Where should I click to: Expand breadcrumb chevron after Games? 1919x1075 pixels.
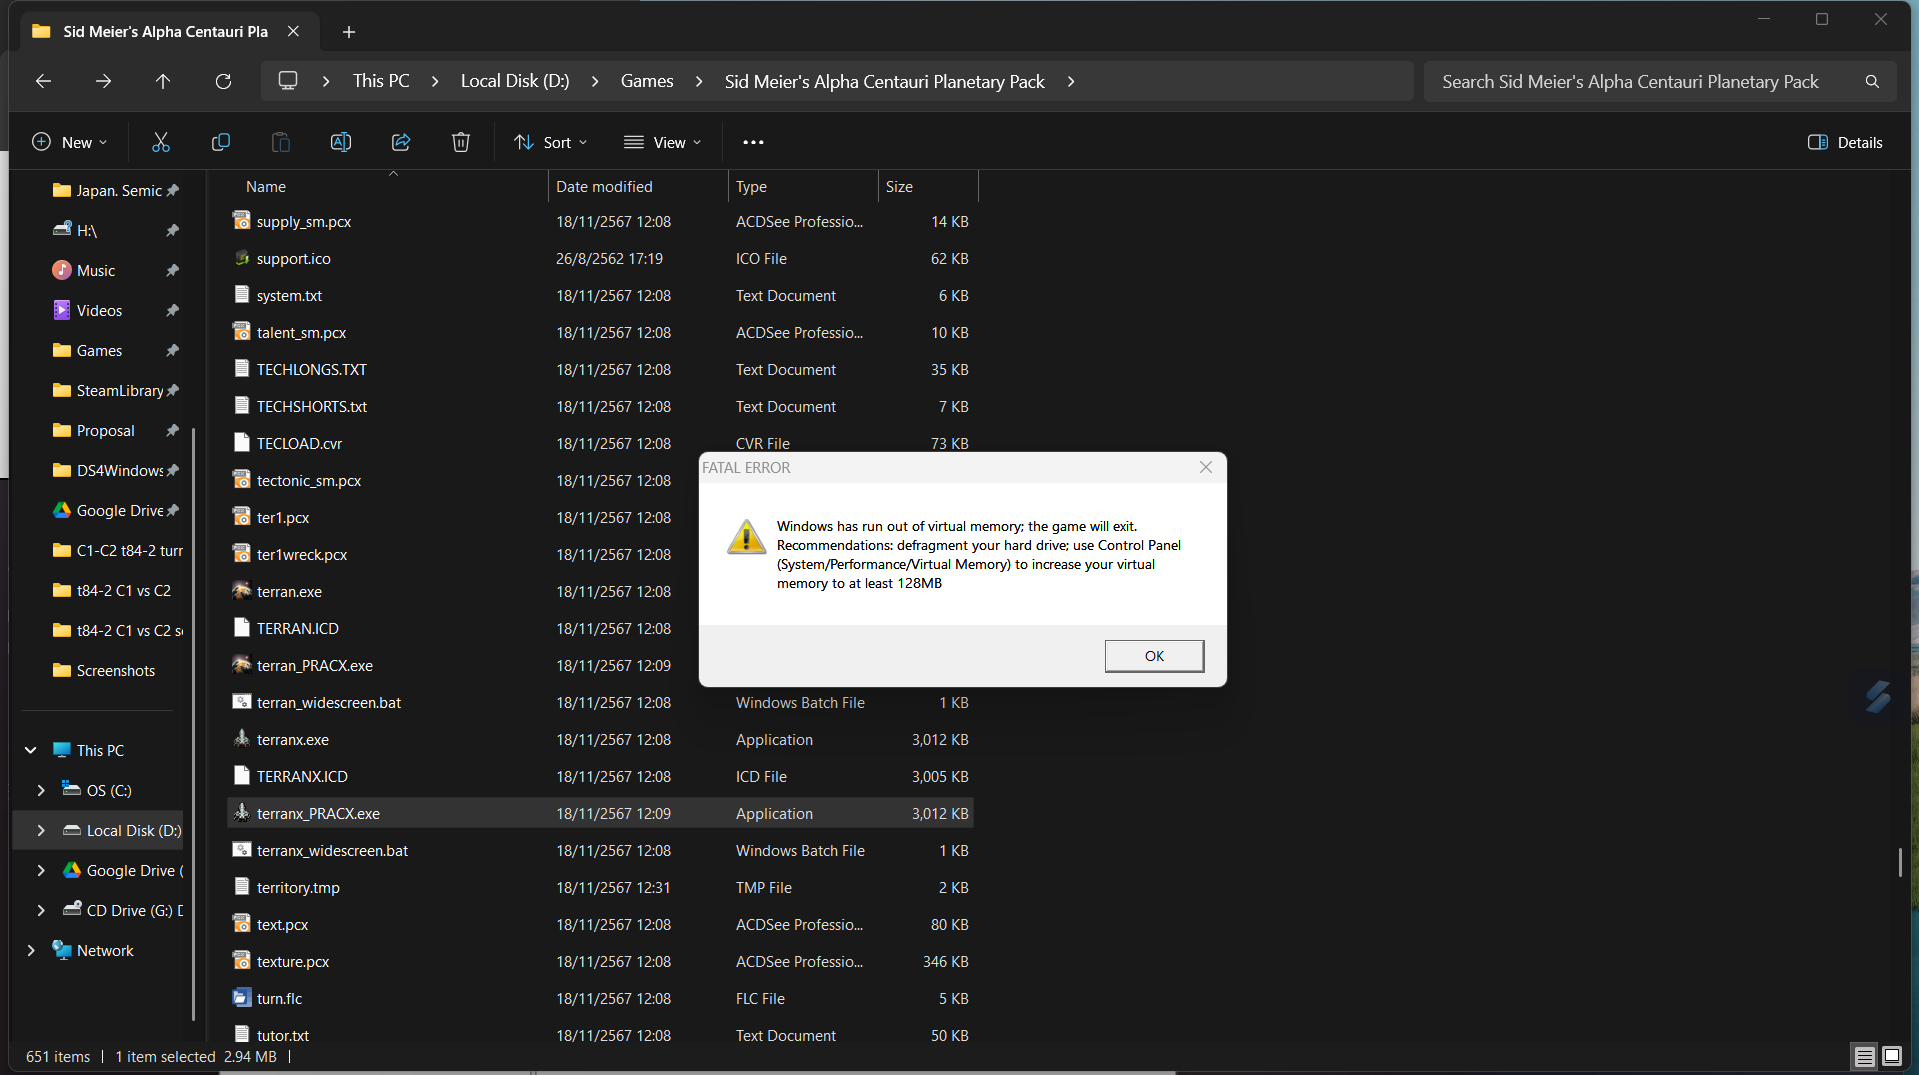pos(699,81)
